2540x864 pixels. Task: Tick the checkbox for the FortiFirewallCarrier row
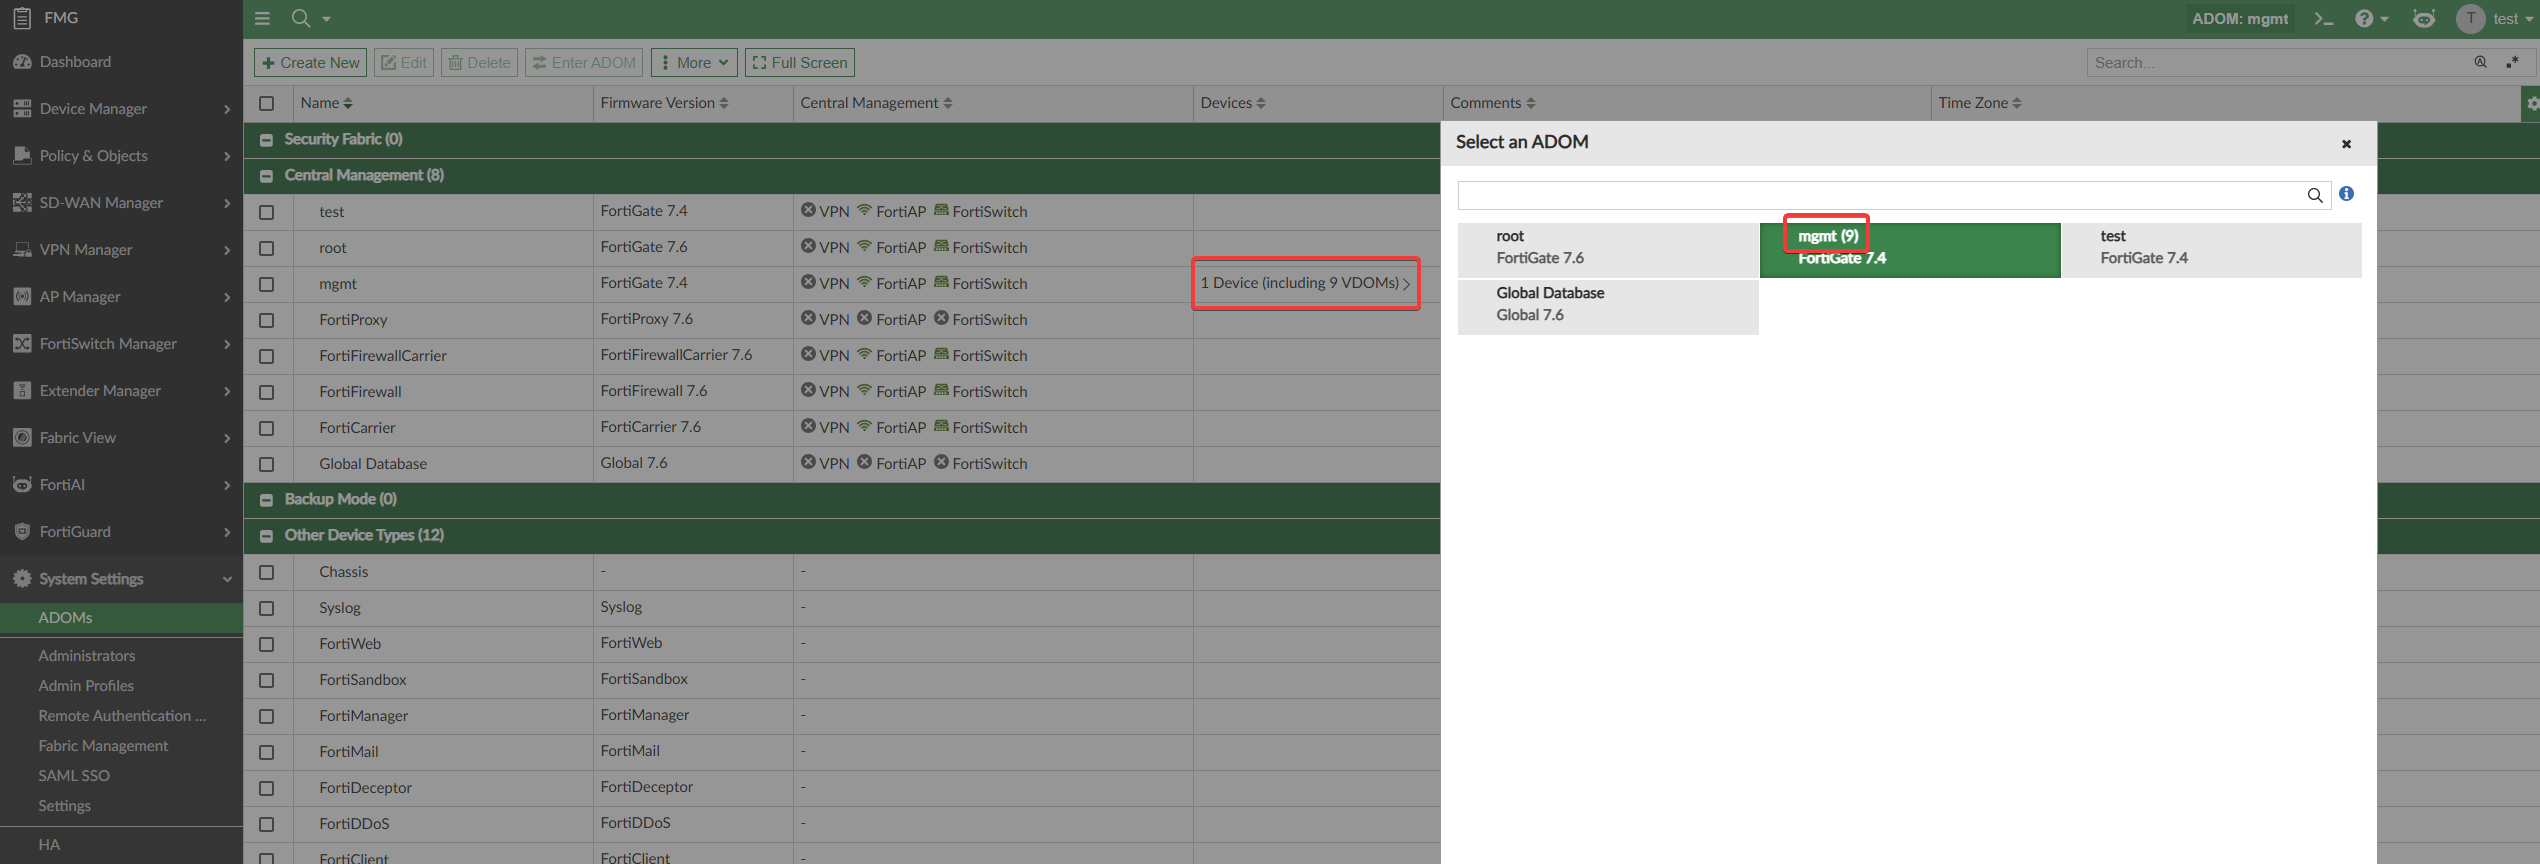pos(266,356)
